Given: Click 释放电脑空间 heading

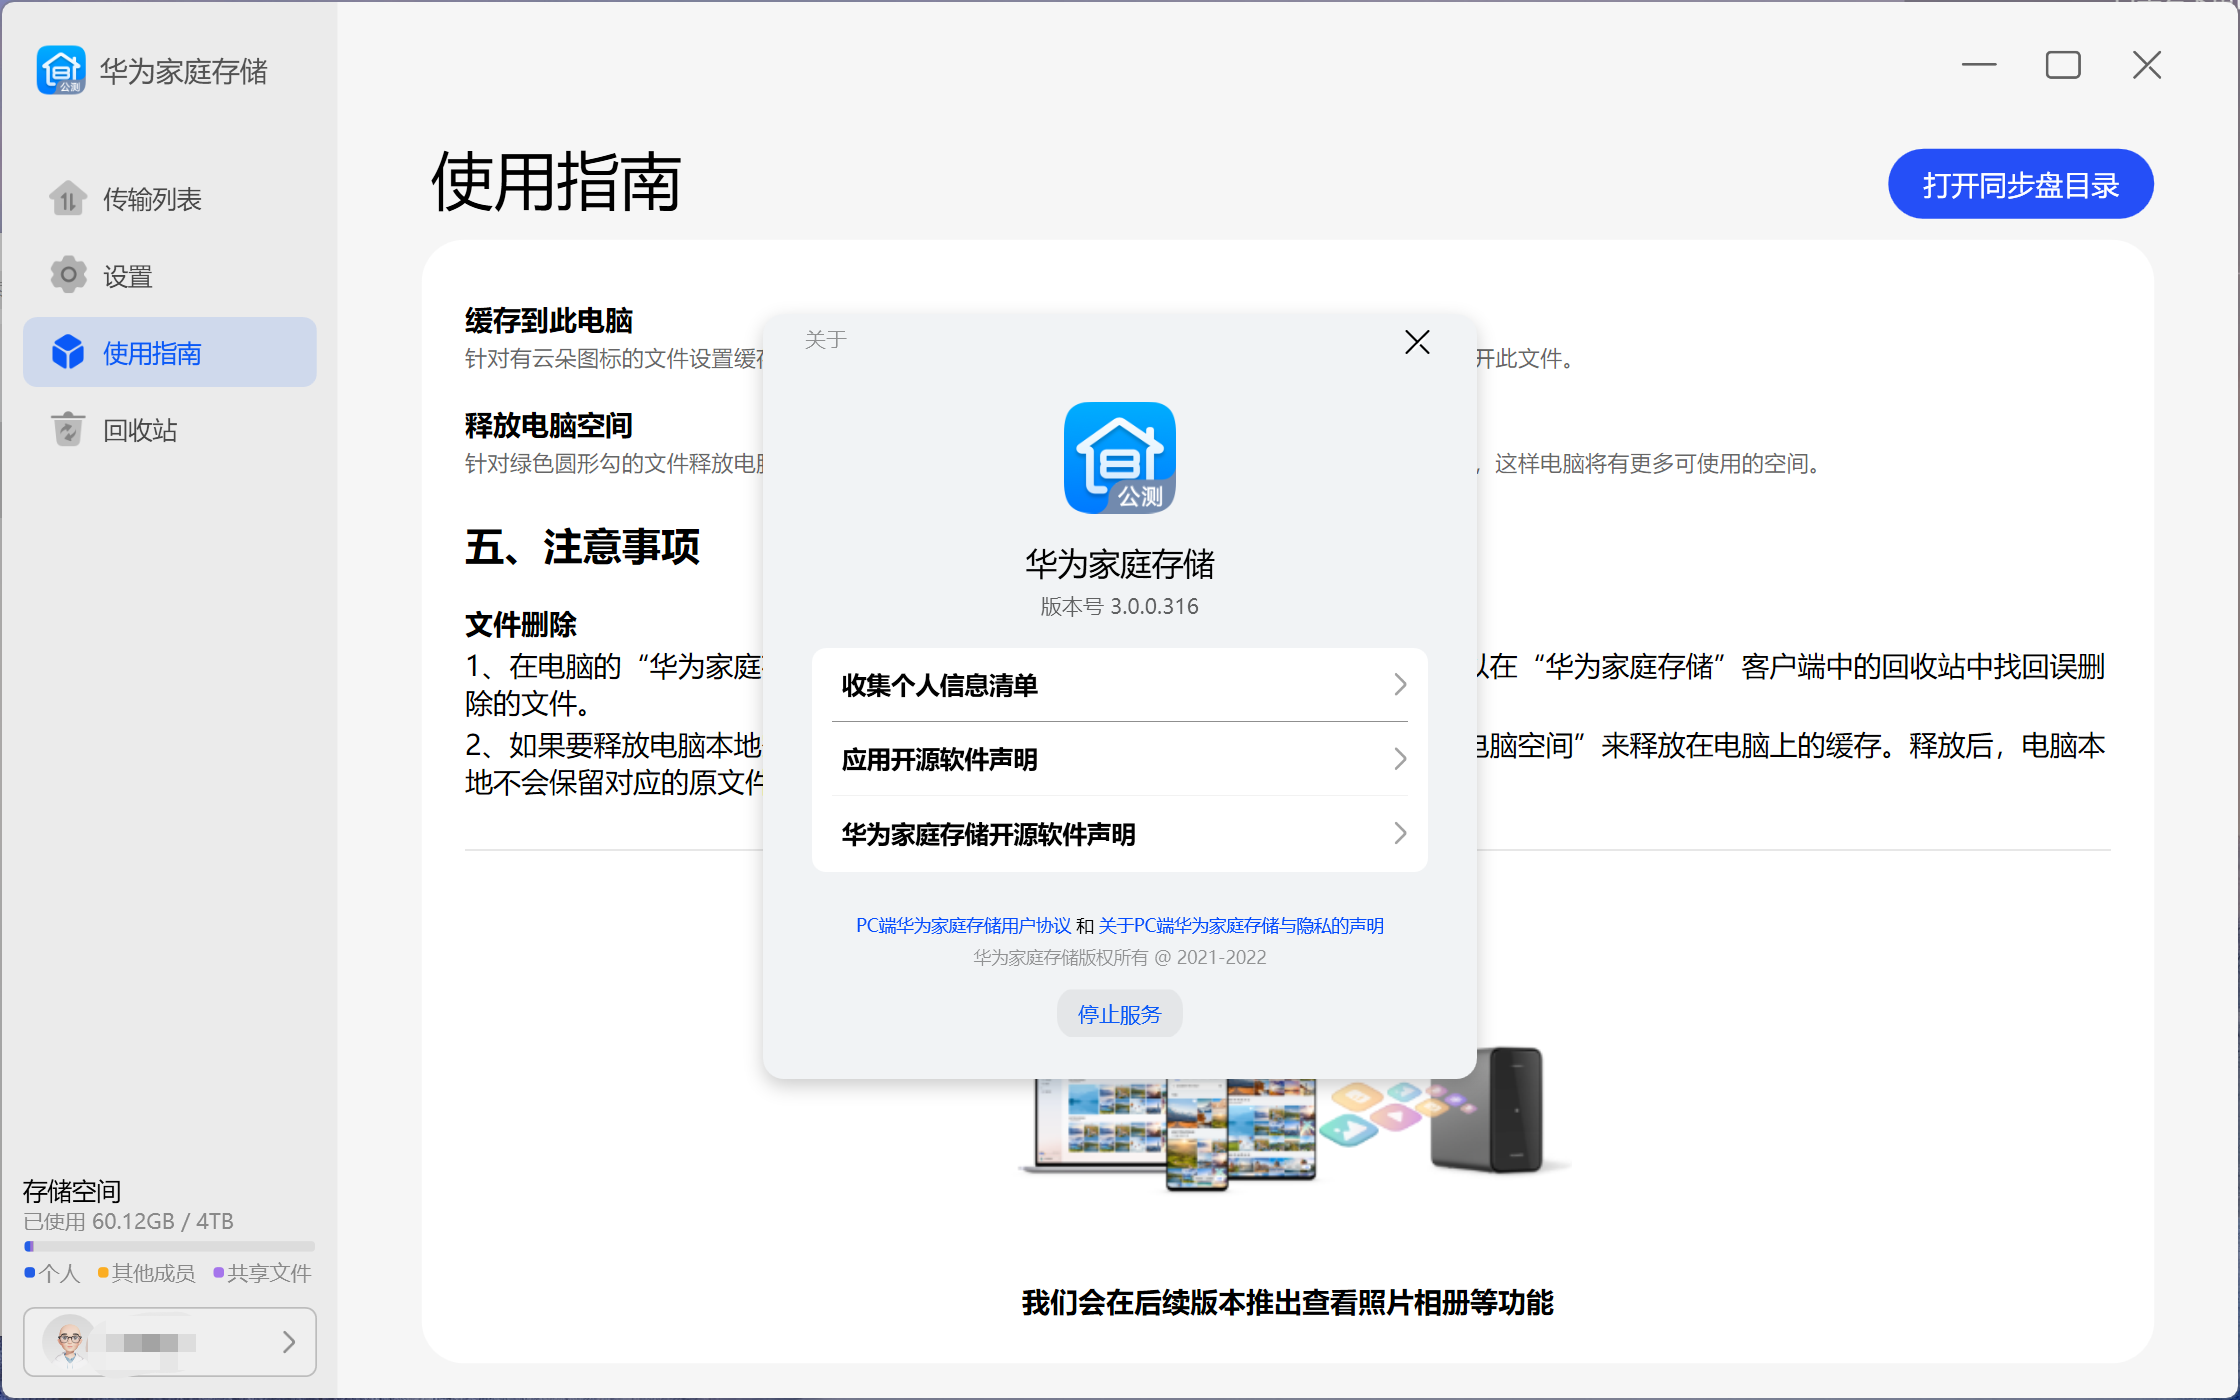Looking at the screenshot, I should coord(549,426).
